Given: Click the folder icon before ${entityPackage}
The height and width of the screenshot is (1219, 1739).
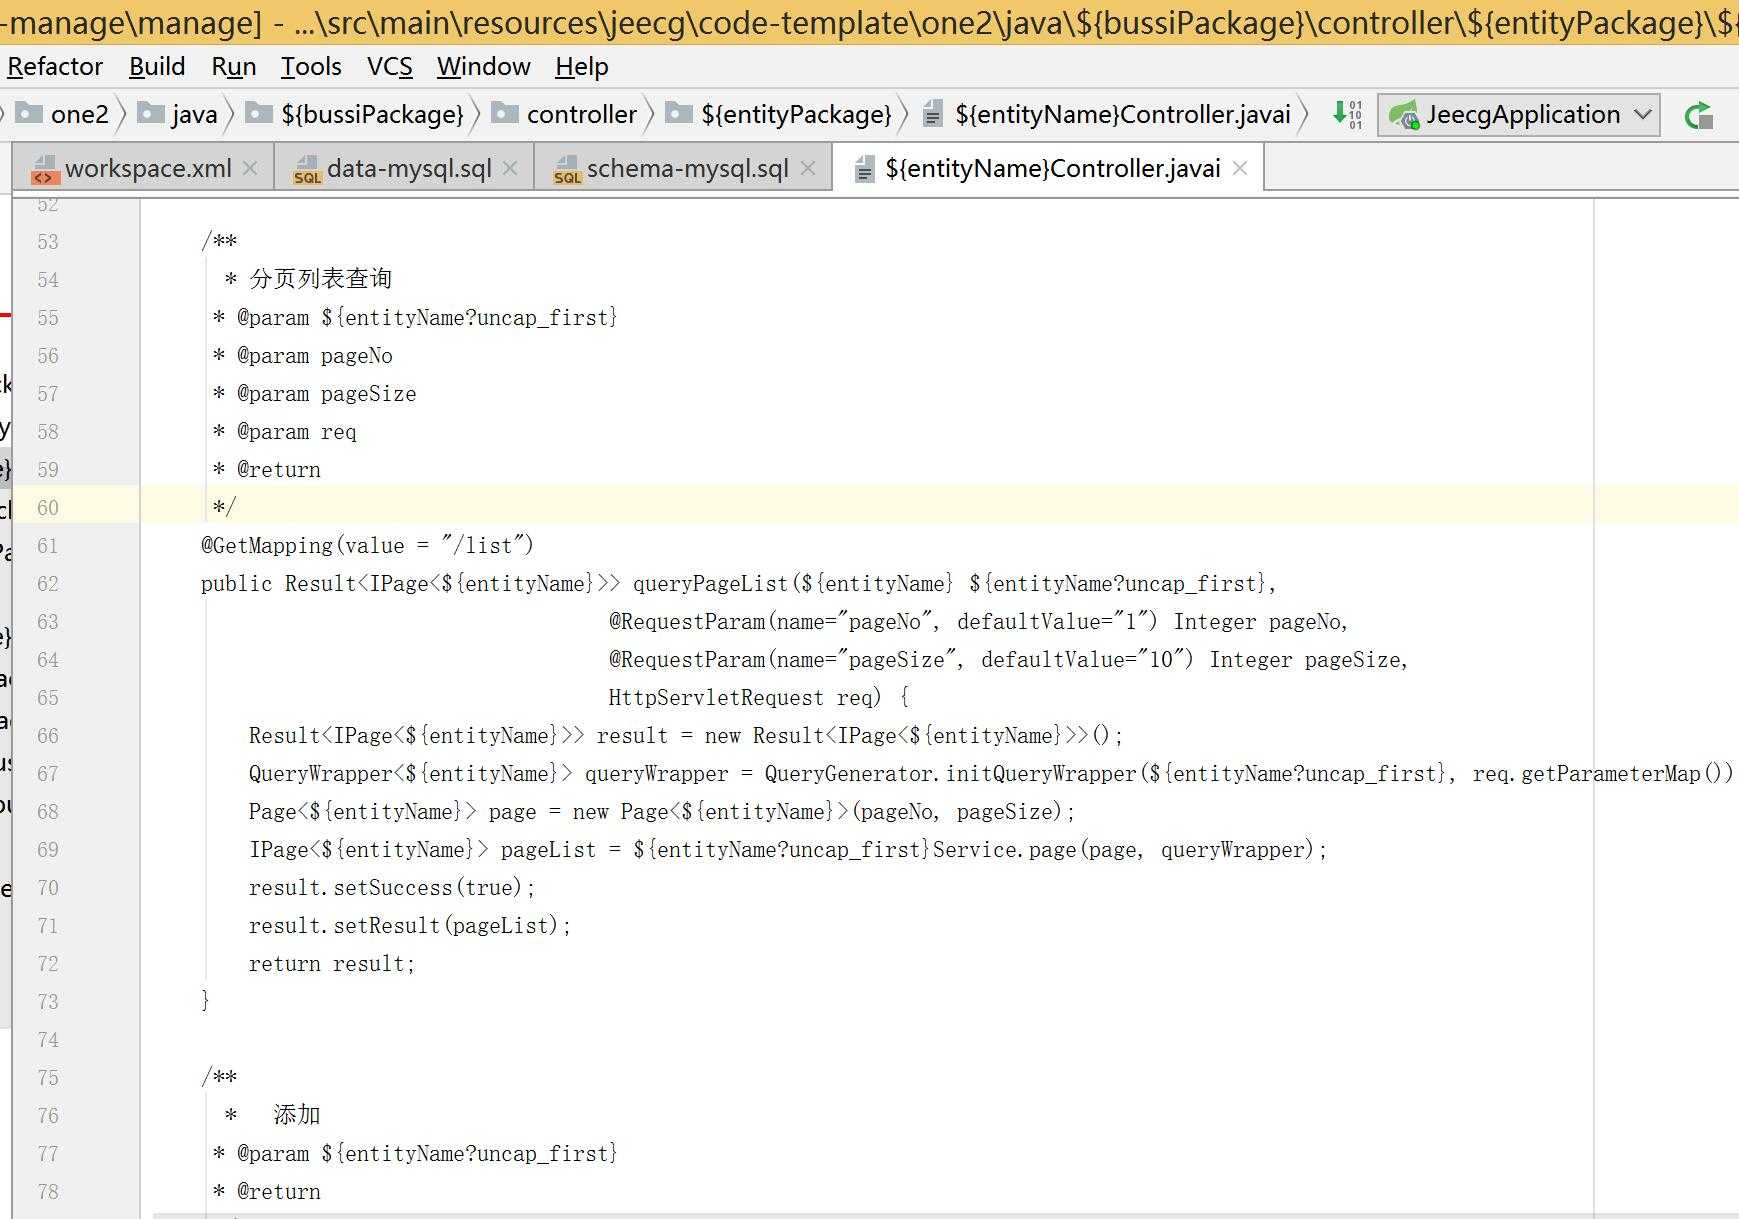Looking at the screenshot, I should [679, 113].
